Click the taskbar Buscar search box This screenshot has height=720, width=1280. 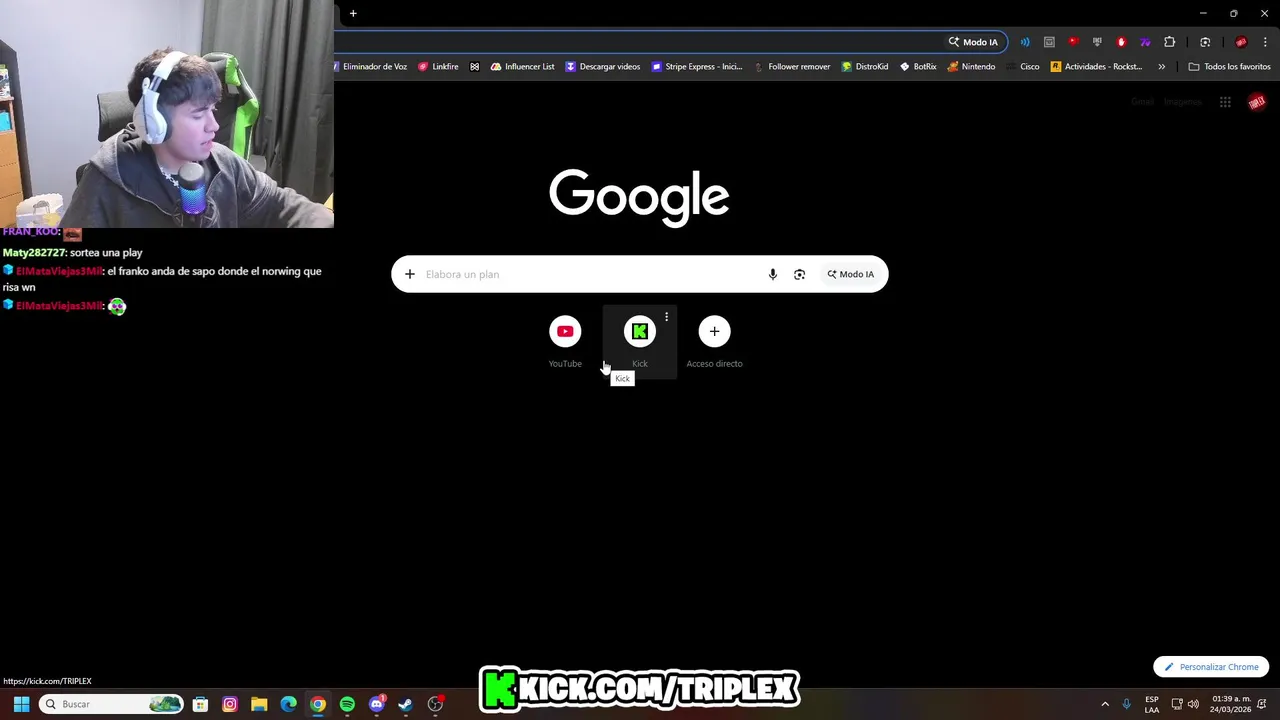click(112, 704)
